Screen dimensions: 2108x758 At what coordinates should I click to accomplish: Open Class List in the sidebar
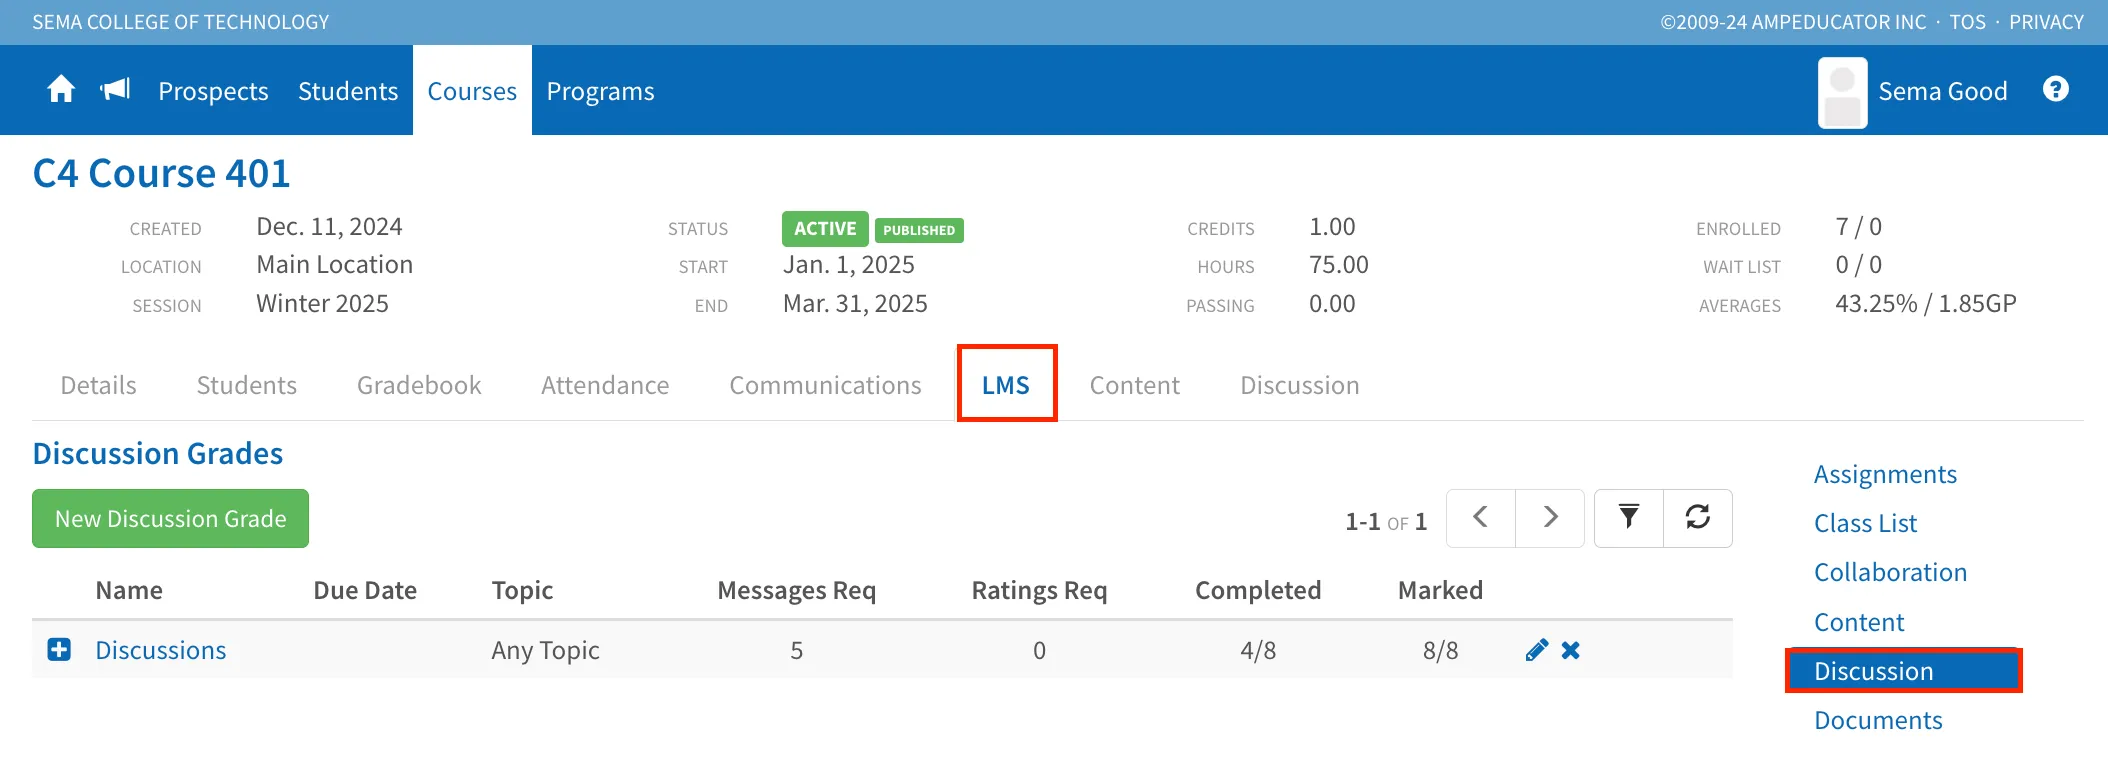point(1865,523)
